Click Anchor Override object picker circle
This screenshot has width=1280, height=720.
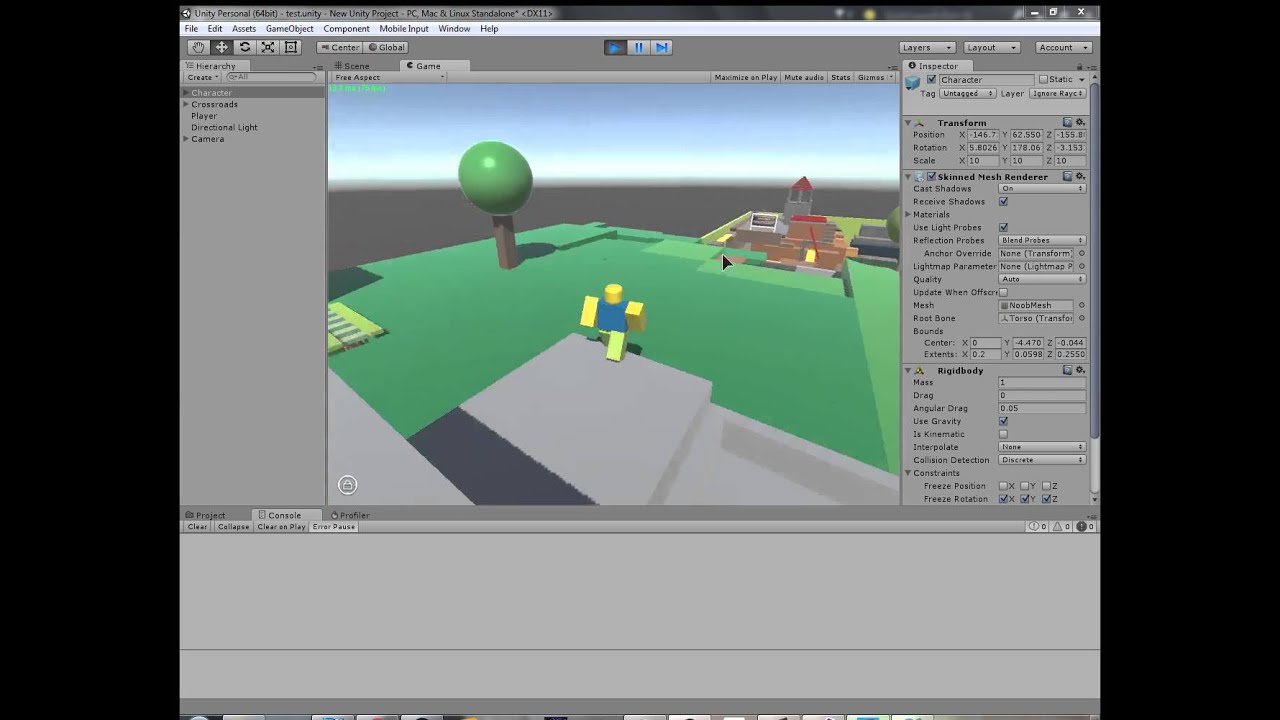pos(1081,253)
